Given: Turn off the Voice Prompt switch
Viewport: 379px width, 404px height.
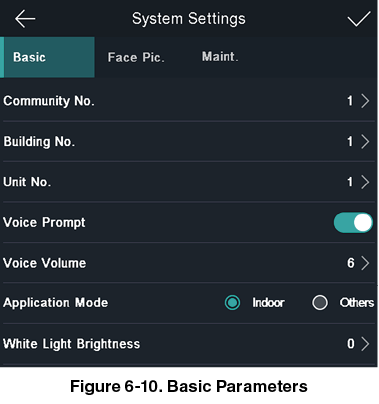Looking at the screenshot, I should pyautogui.click(x=353, y=222).
